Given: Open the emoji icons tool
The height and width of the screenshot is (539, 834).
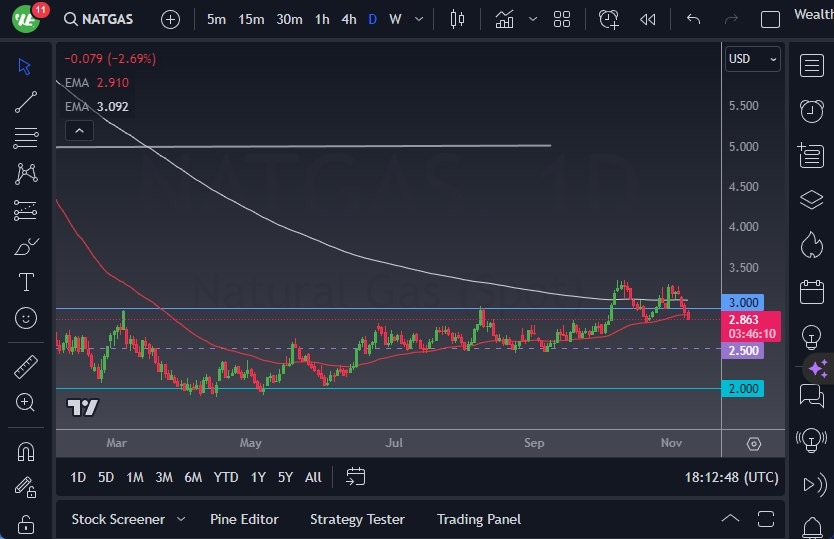Looking at the screenshot, I should click(26, 318).
